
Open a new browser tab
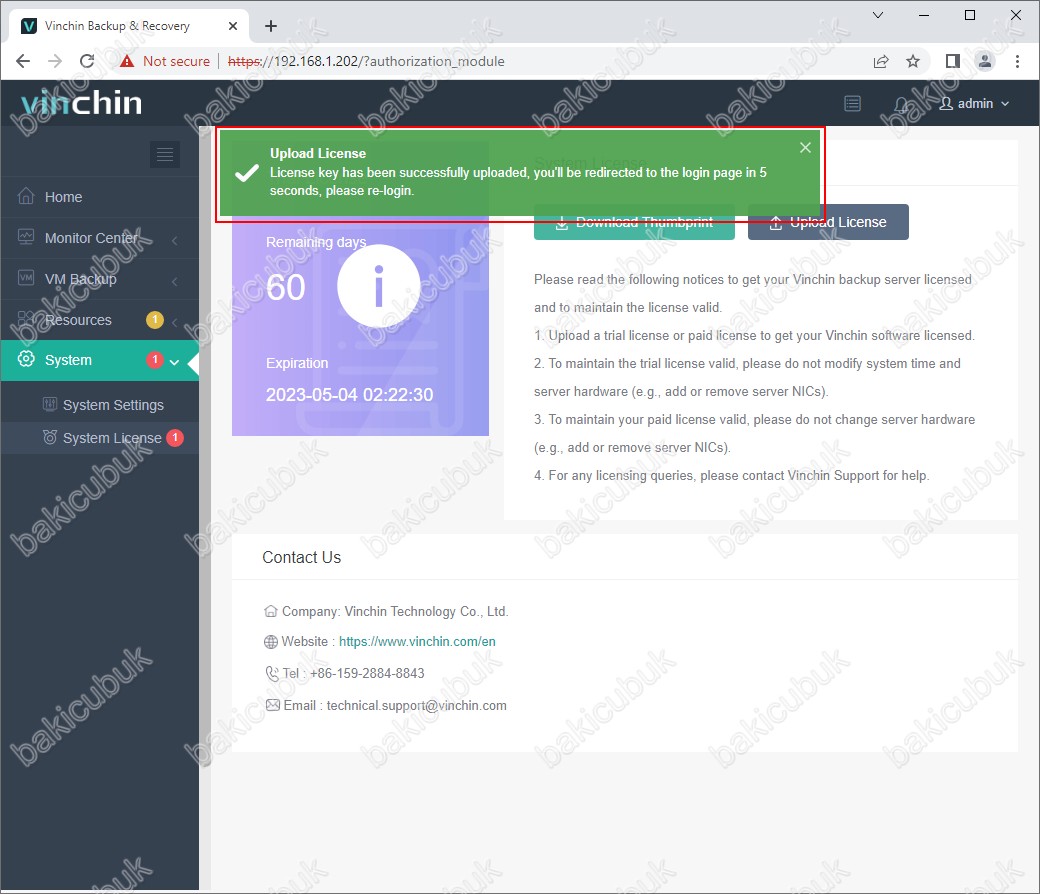click(271, 26)
